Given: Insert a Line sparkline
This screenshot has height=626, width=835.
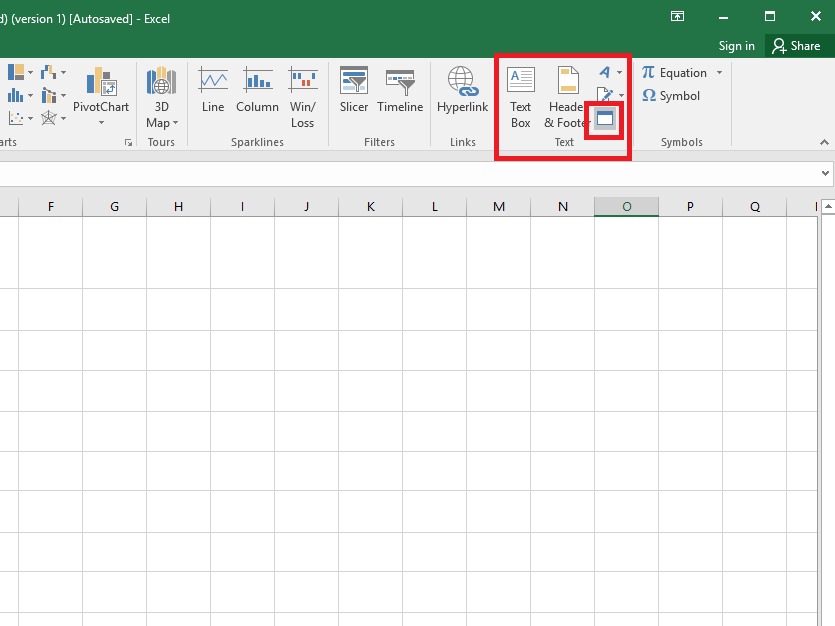Looking at the screenshot, I should (x=213, y=89).
